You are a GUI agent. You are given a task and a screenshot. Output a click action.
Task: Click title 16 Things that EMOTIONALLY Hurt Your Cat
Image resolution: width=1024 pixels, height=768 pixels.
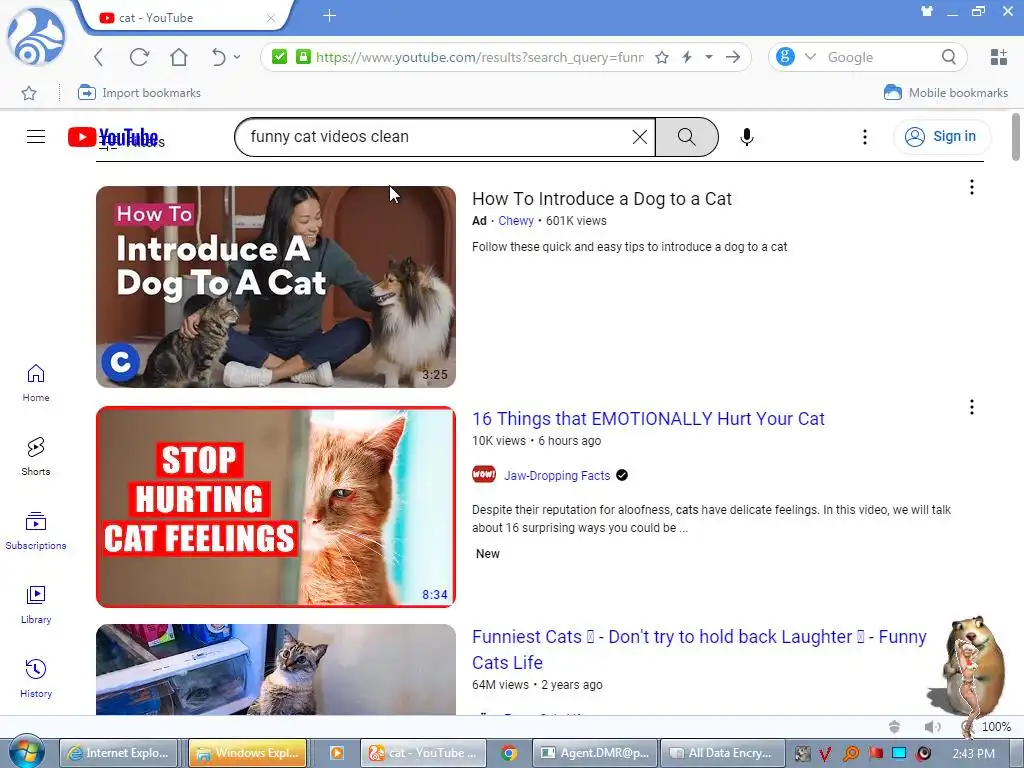click(x=648, y=419)
